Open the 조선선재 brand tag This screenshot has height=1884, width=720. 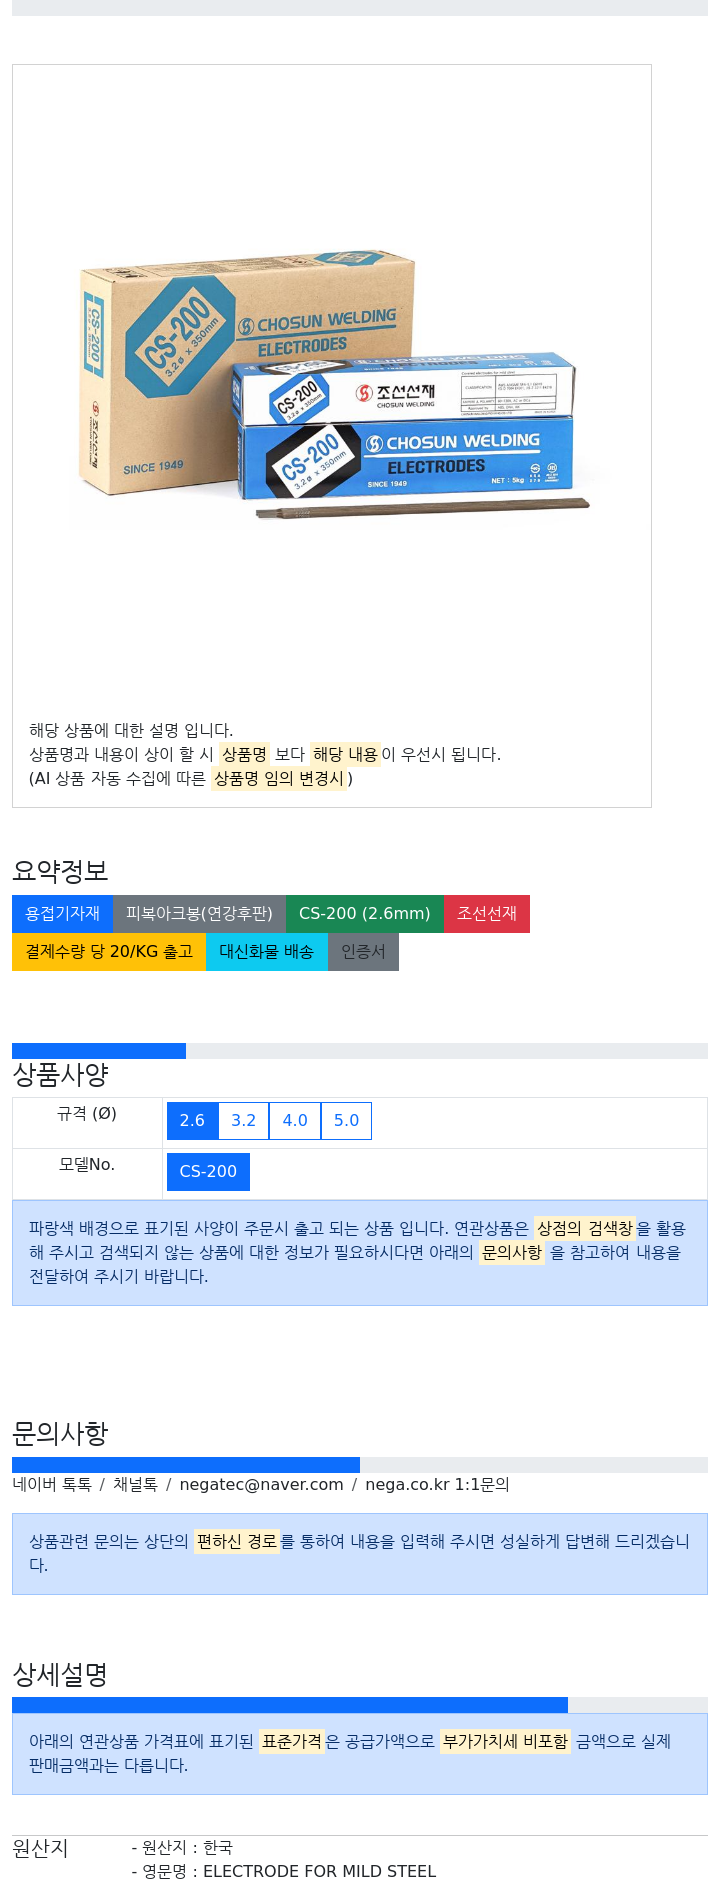487,914
